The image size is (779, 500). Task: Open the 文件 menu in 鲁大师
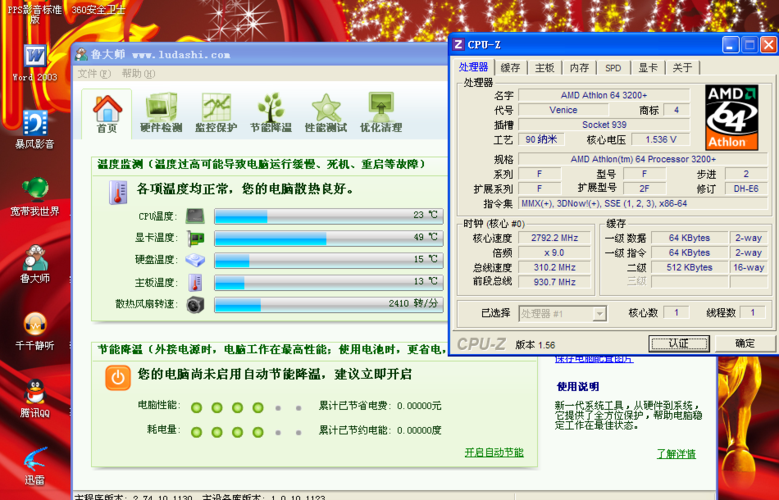pos(94,74)
